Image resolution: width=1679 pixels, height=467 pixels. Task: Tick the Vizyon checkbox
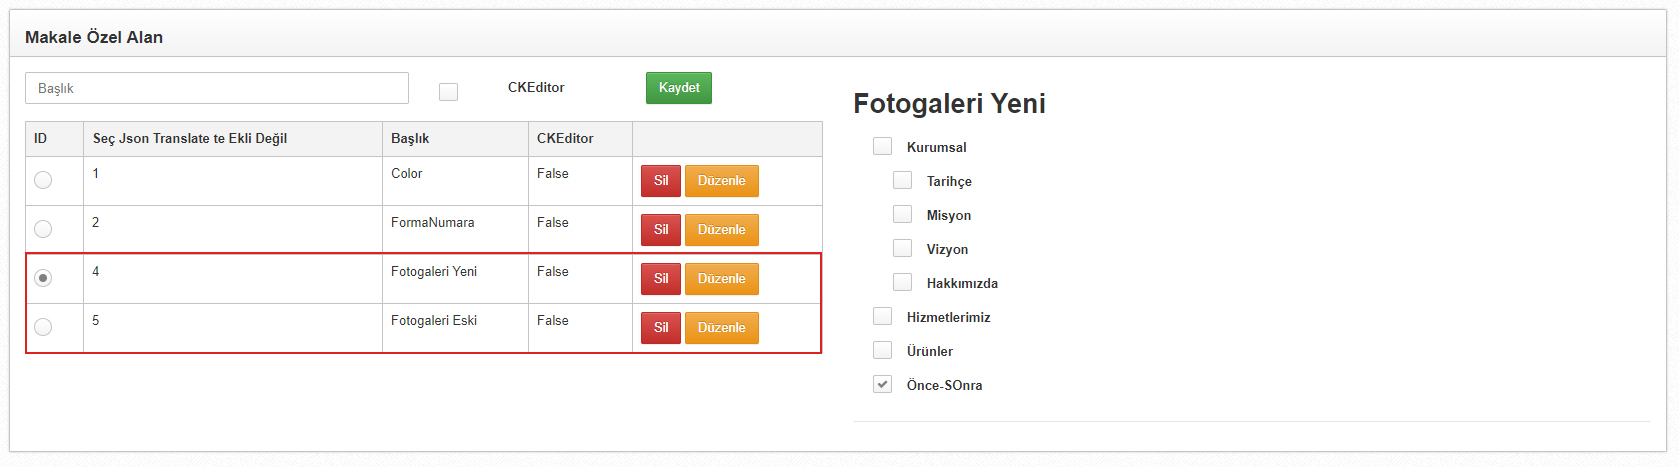902,248
